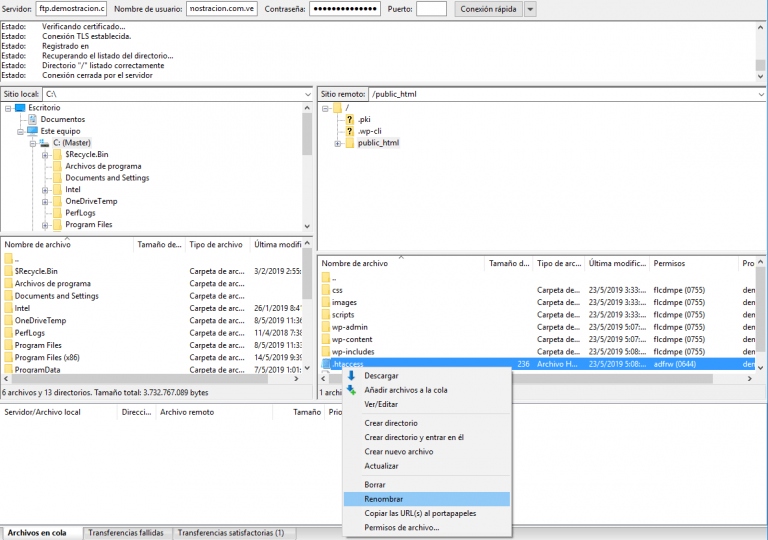Click the Documentos icon in local tree
This screenshot has width=768, height=540.
click(33, 119)
